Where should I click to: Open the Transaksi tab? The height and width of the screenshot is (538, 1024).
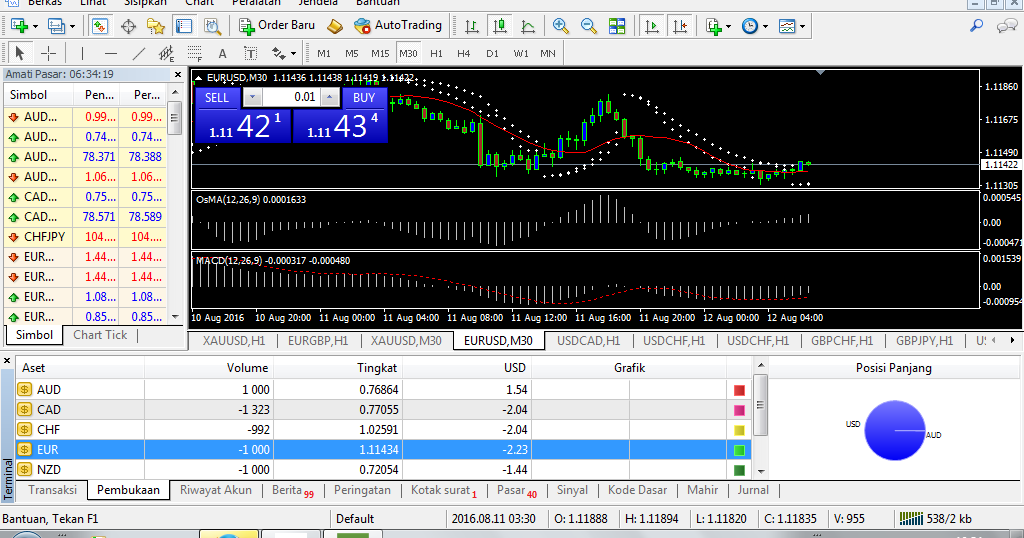52,490
